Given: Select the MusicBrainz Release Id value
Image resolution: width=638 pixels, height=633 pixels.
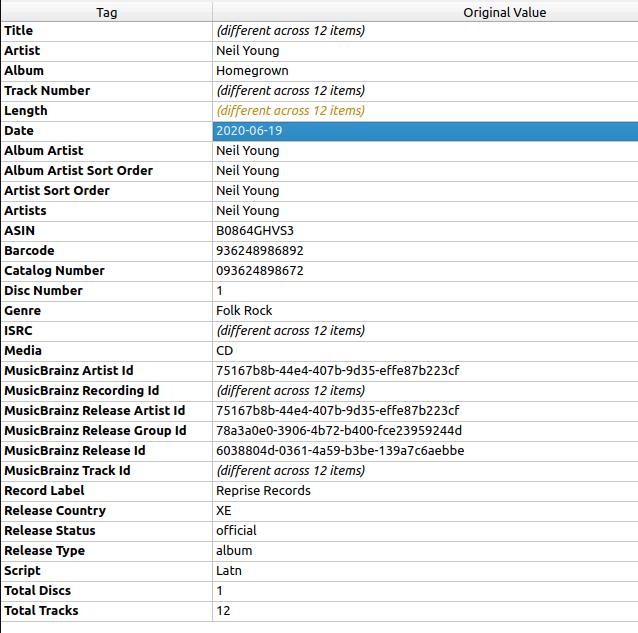Looking at the screenshot, I should pos(339,451).
